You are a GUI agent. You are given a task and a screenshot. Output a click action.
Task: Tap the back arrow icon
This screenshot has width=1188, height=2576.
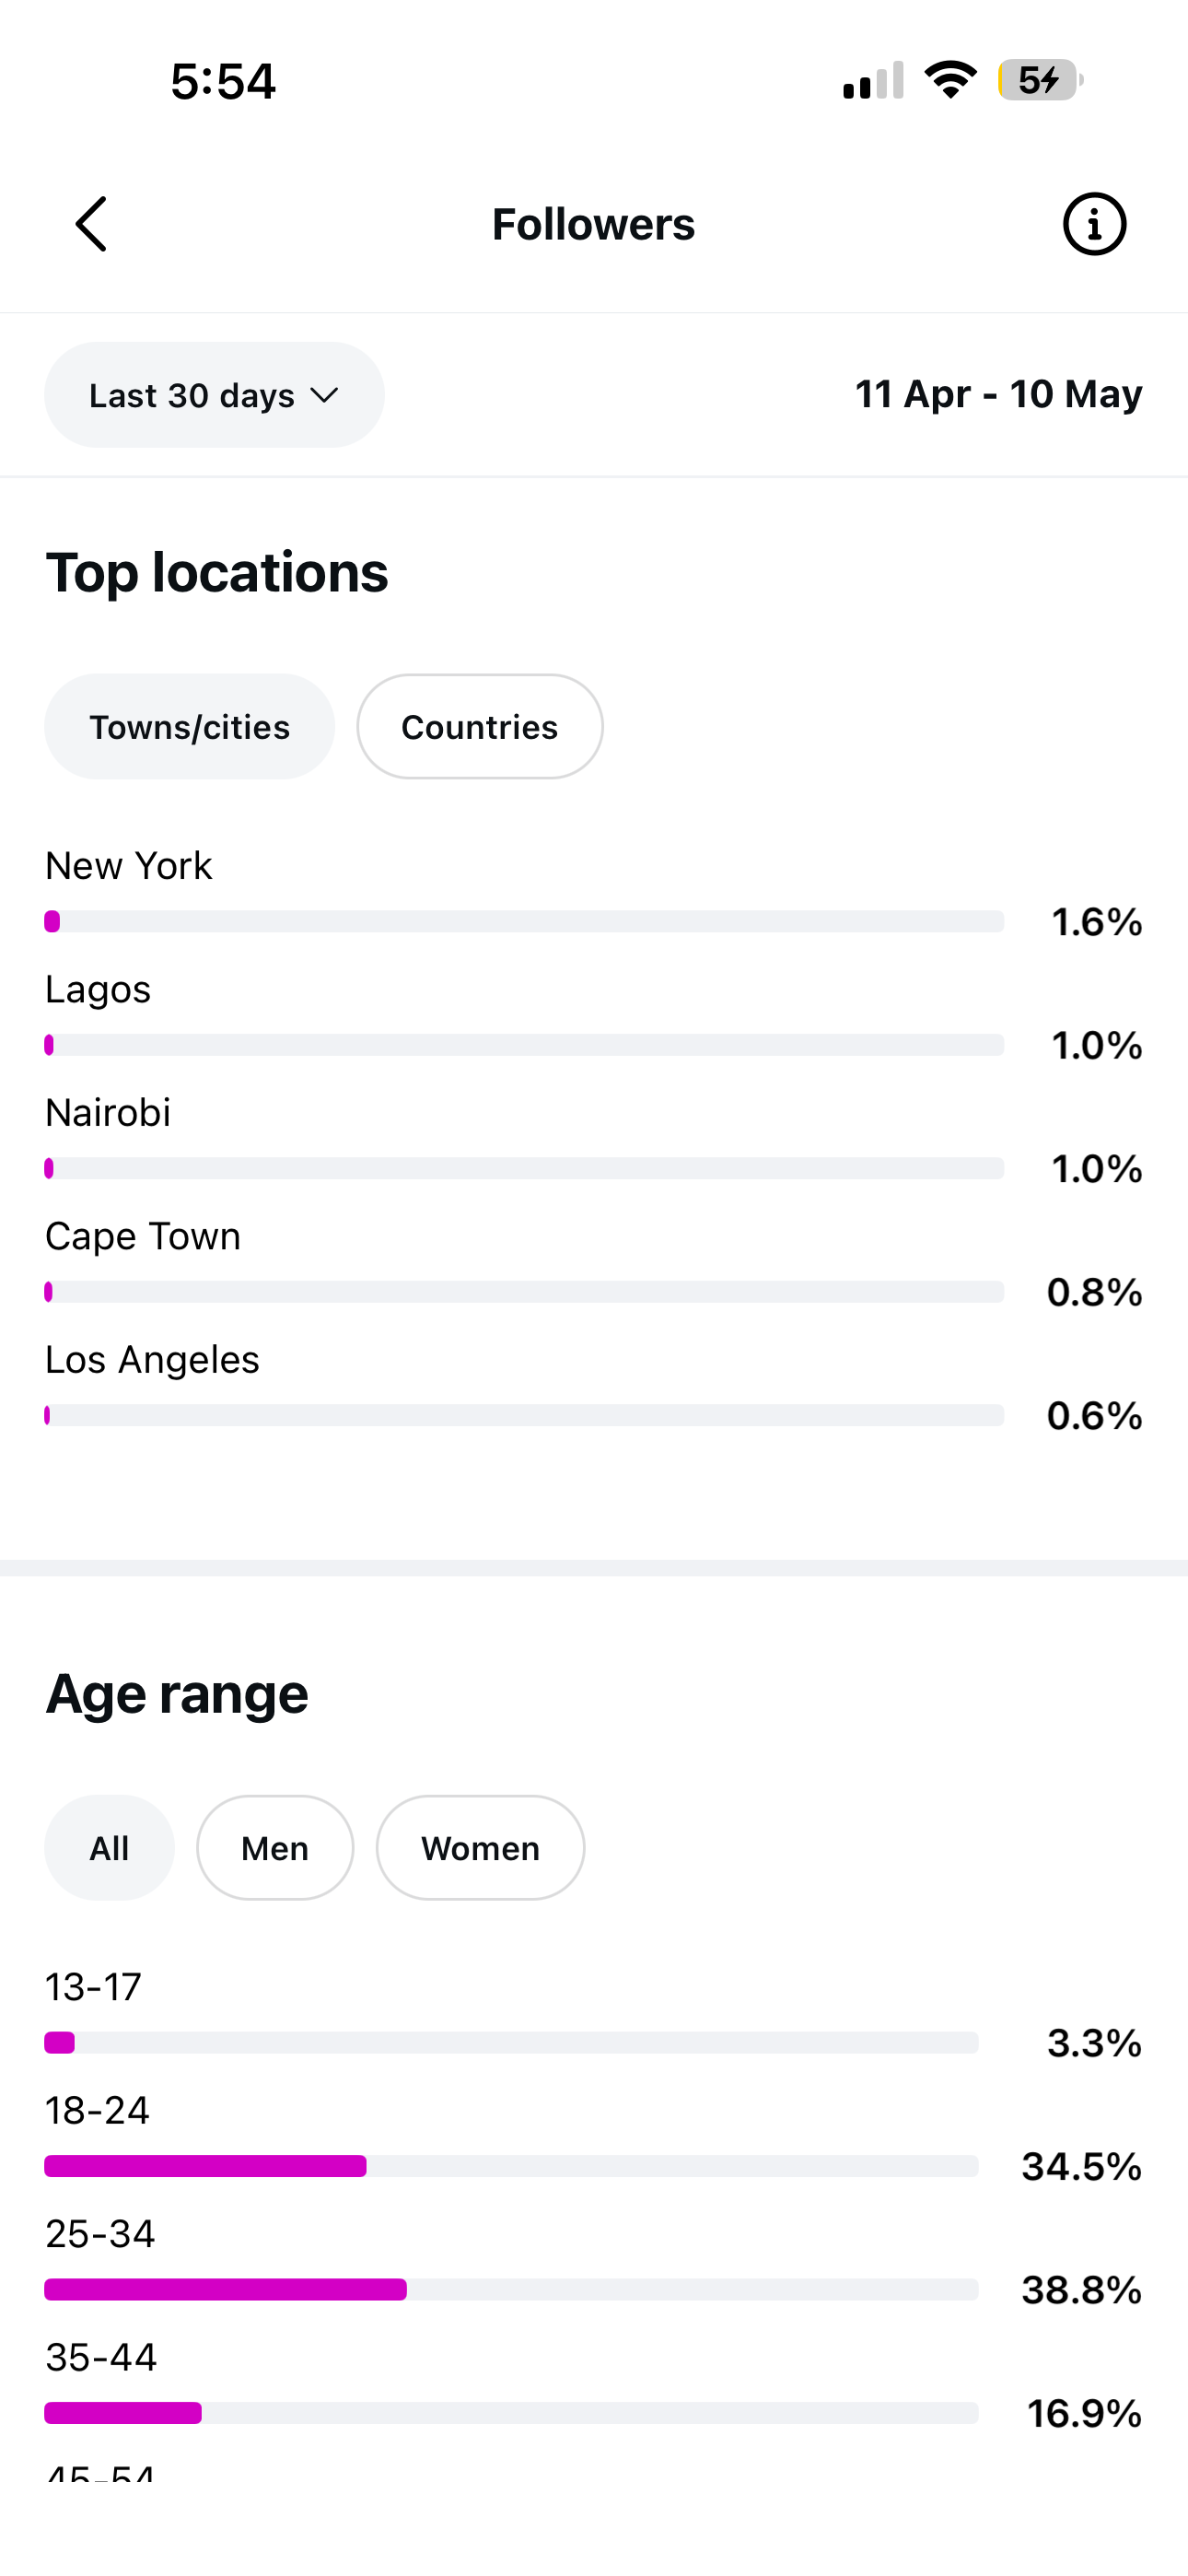[91, 224]
